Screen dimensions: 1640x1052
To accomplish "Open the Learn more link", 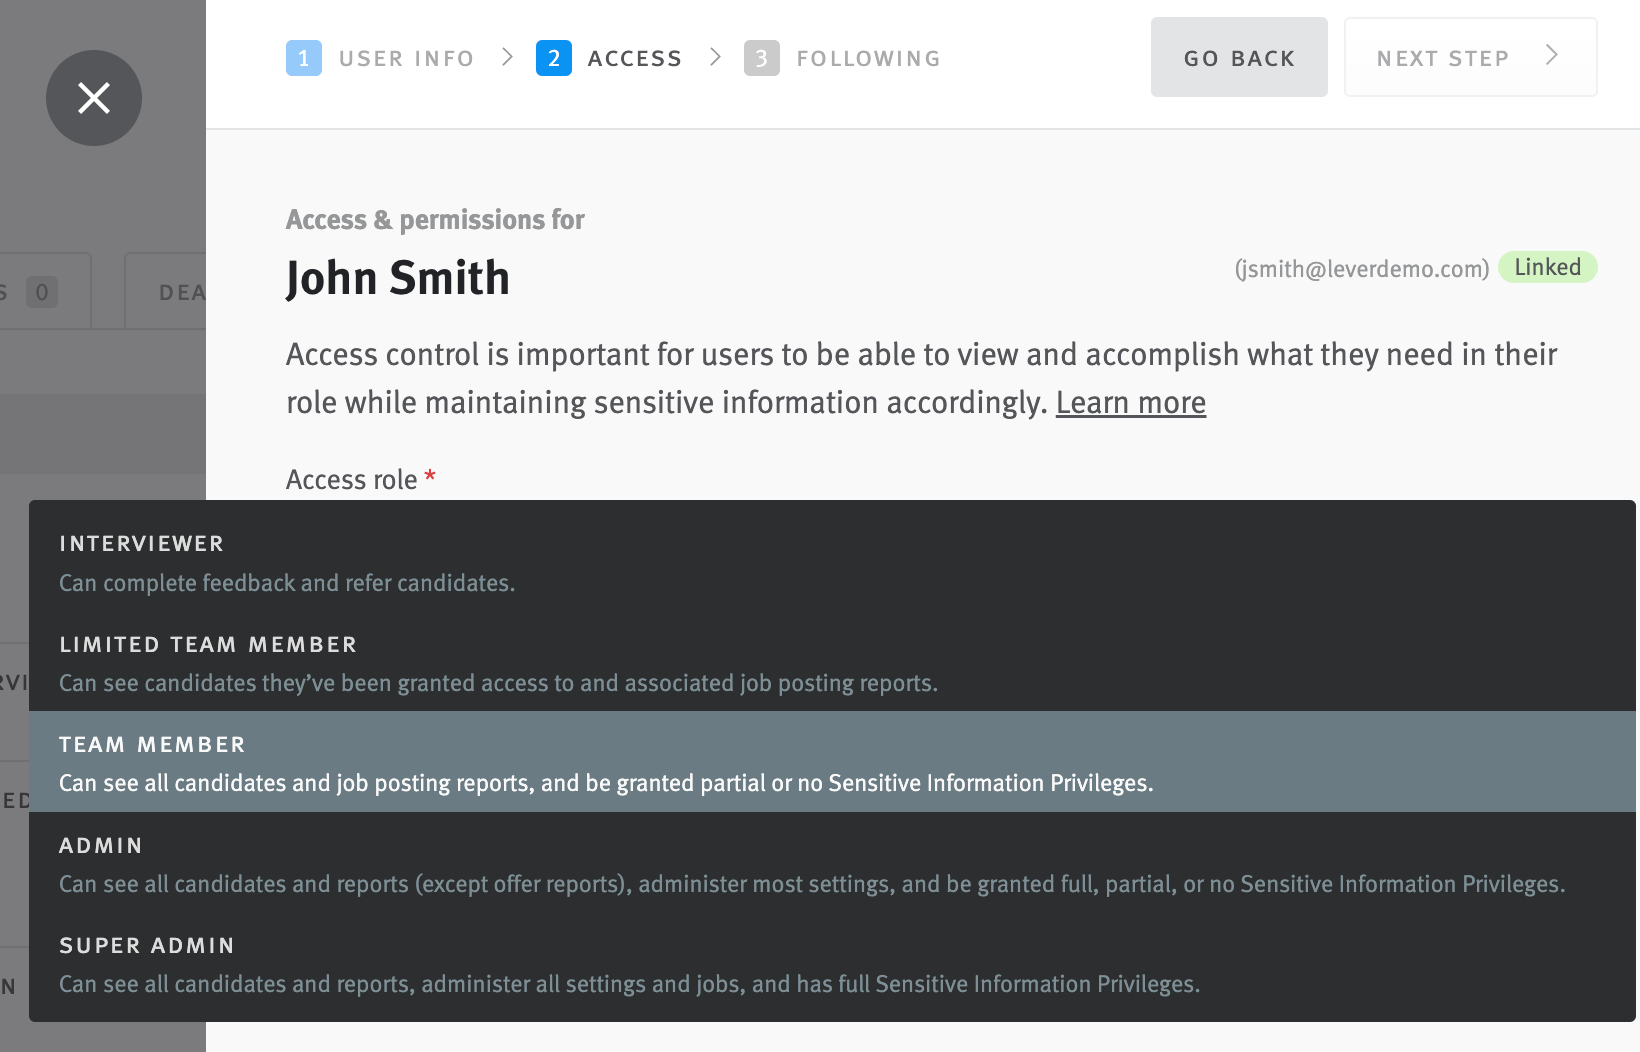I will [1131, 402].
